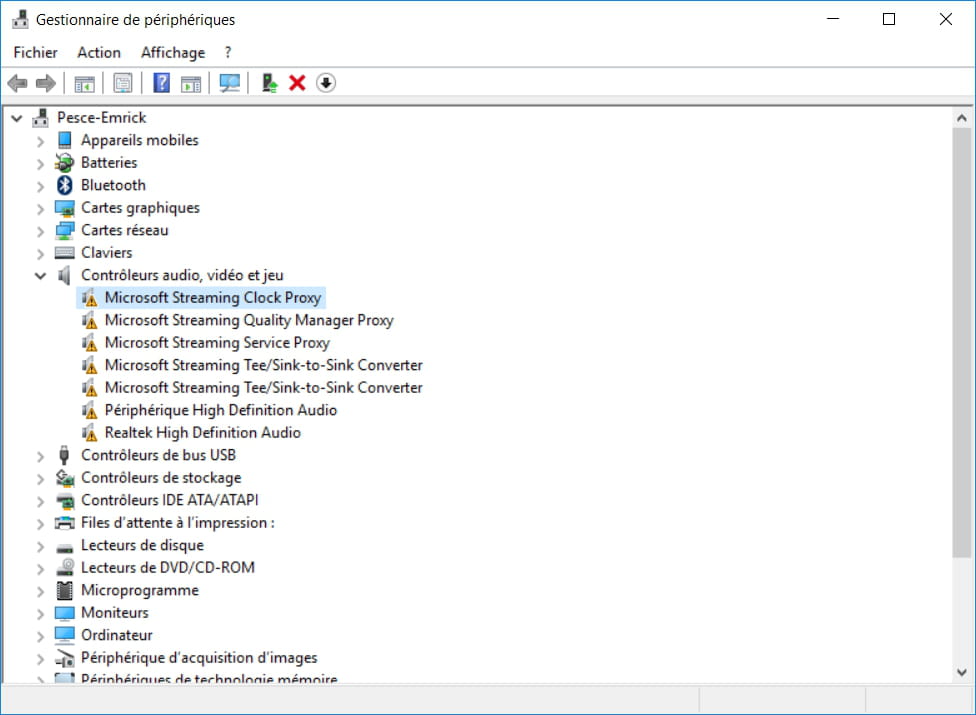
Task: Click warning icon beside Microsoft Streaming Clock Proxy
Action: (x=90, y=298)
